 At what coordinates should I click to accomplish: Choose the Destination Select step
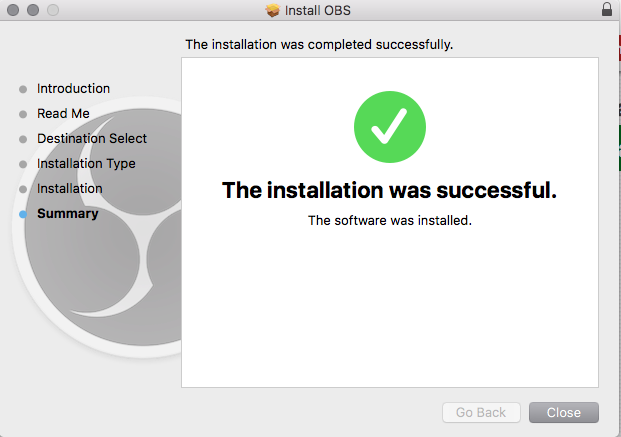pos(92,139)
